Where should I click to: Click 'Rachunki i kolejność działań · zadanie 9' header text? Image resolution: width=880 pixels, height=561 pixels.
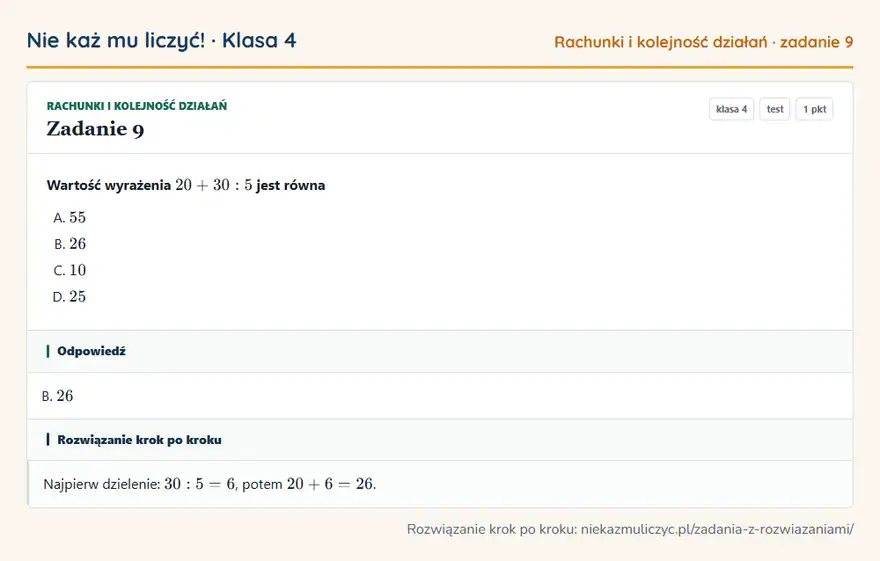pos(704,42)
